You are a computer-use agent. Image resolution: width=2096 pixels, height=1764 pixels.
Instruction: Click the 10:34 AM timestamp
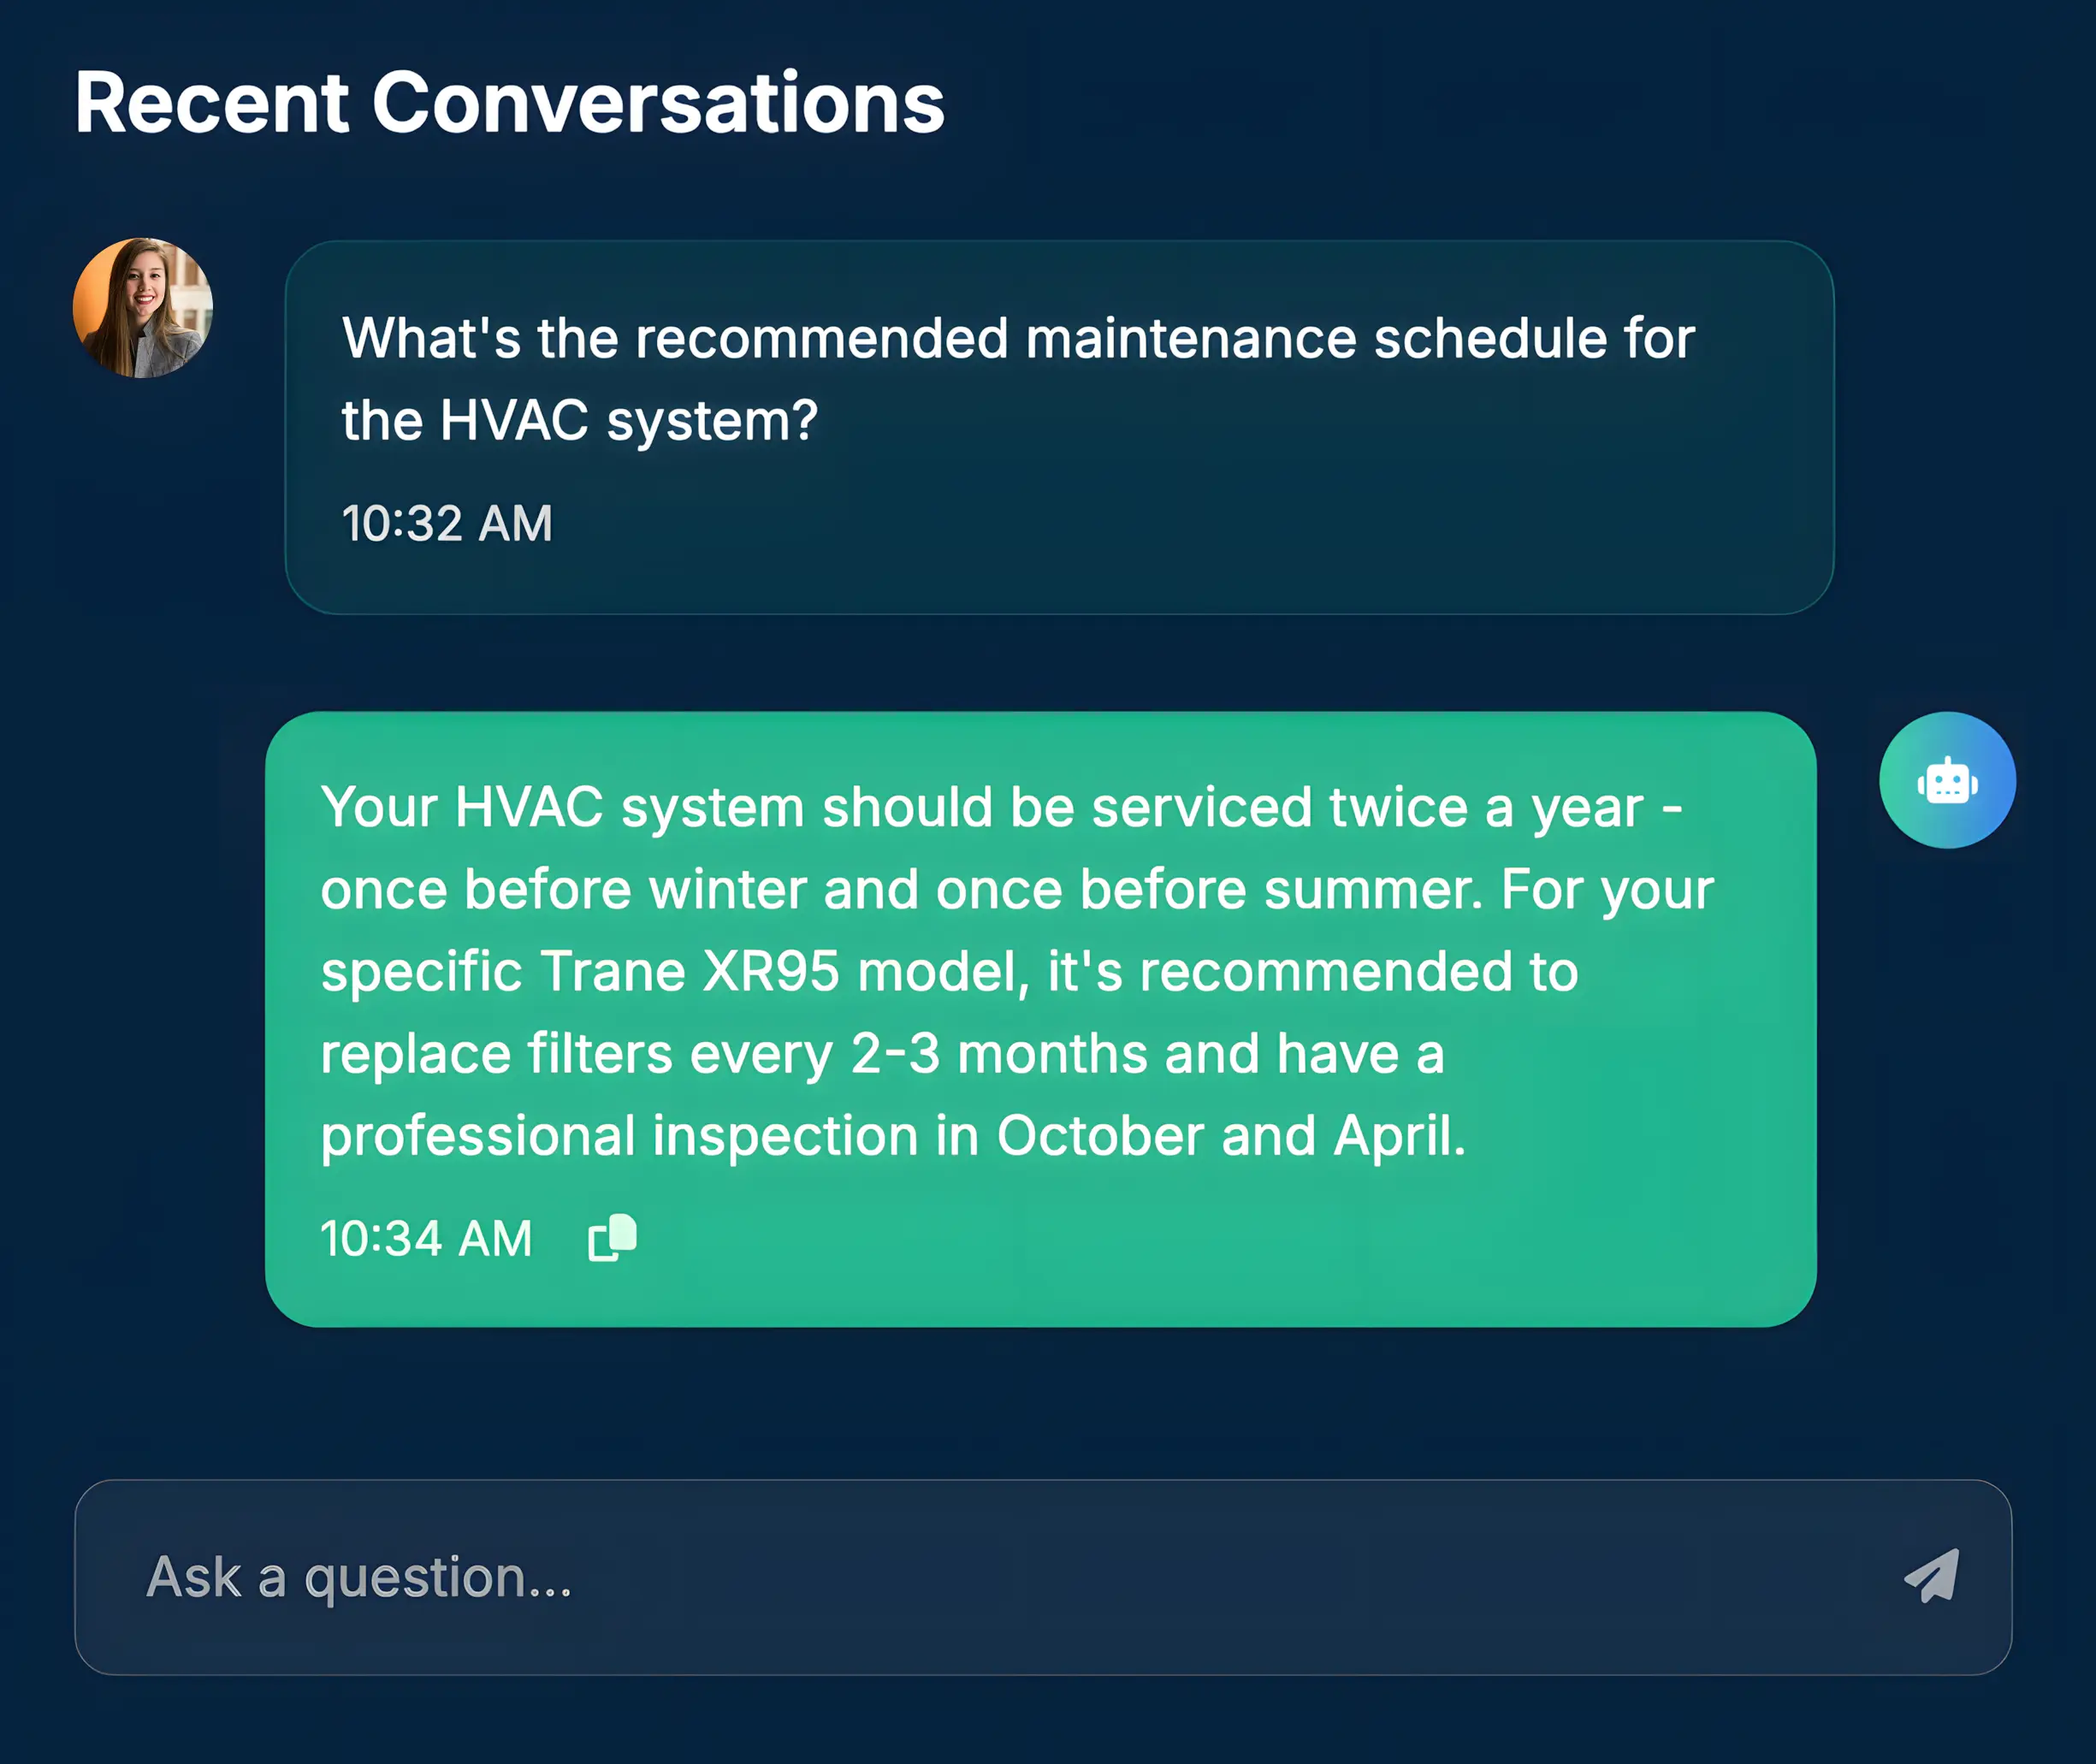click(426, 1238)
